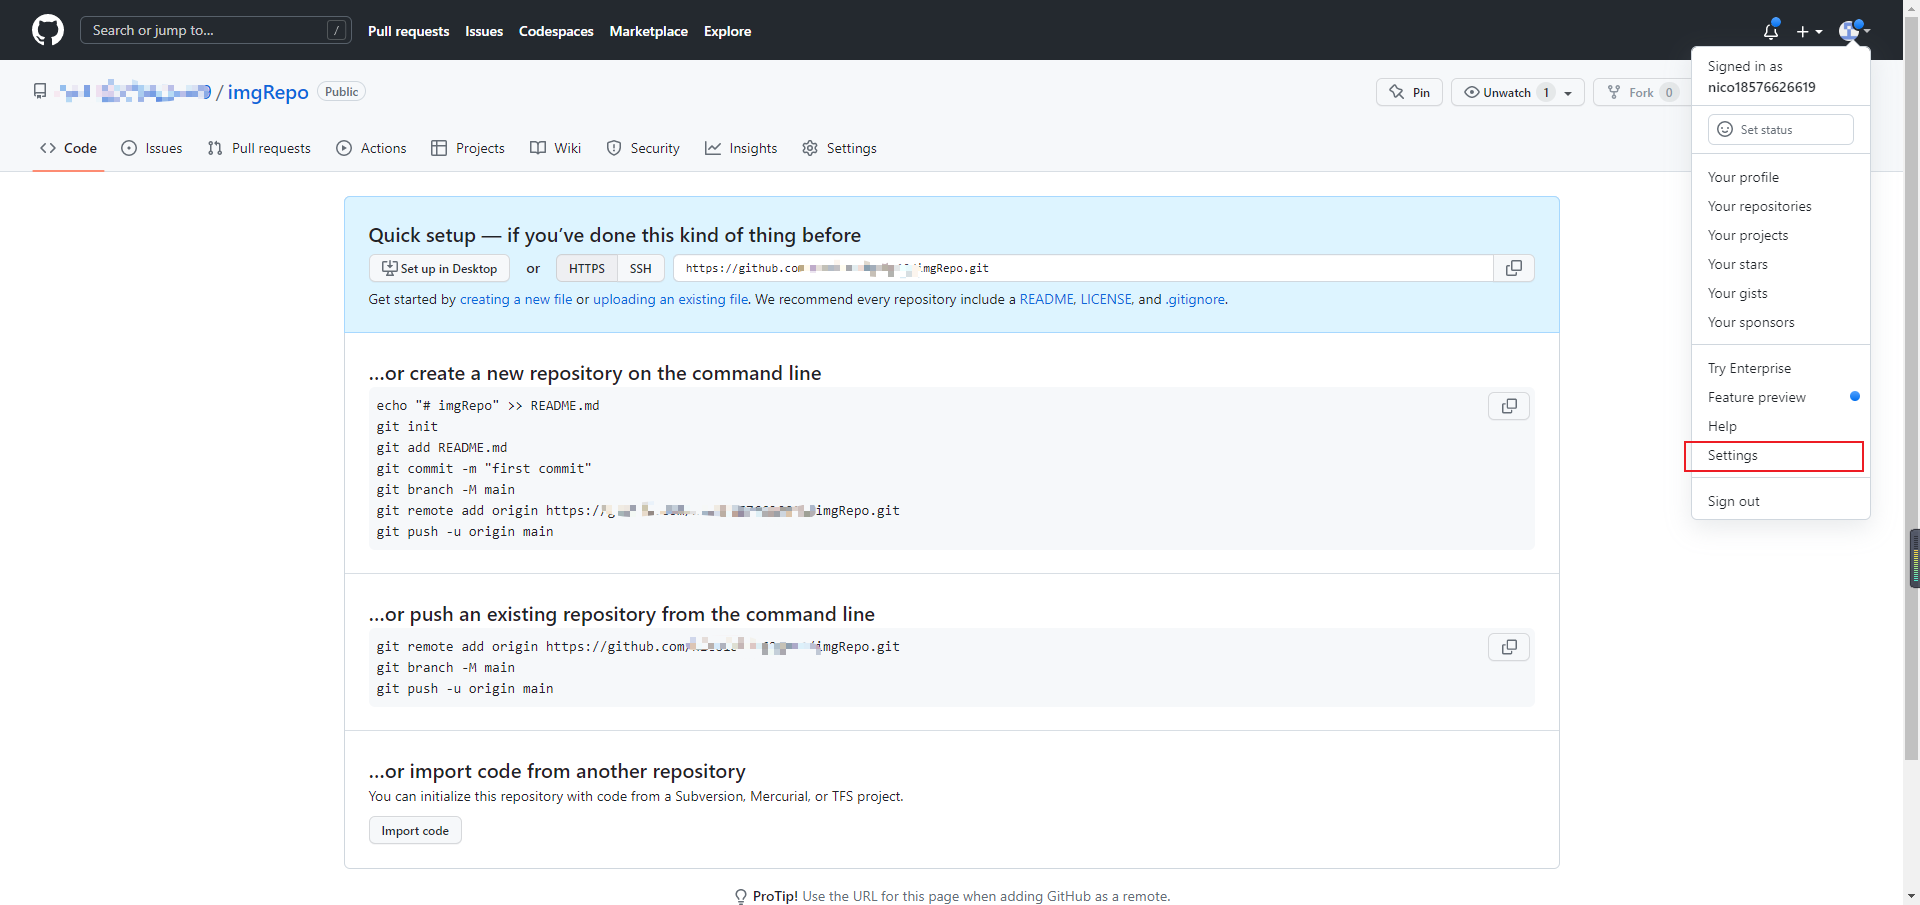Open the plus create-new dropdown
Viewport: 1920px width, 905px height.
coord(1809,31)
